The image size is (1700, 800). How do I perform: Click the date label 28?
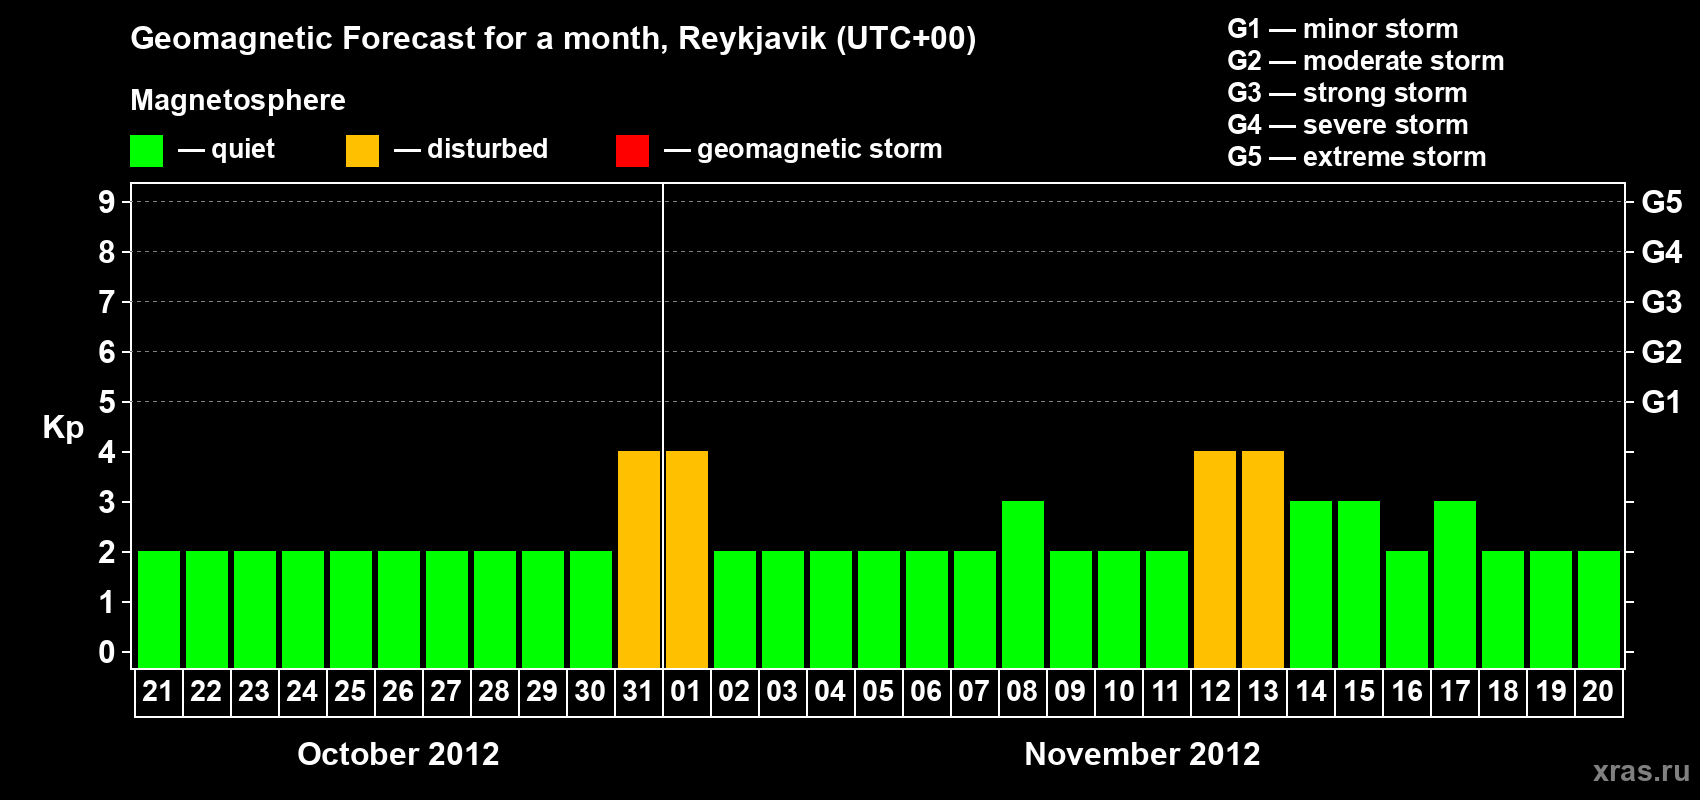(x=494, y=692)
